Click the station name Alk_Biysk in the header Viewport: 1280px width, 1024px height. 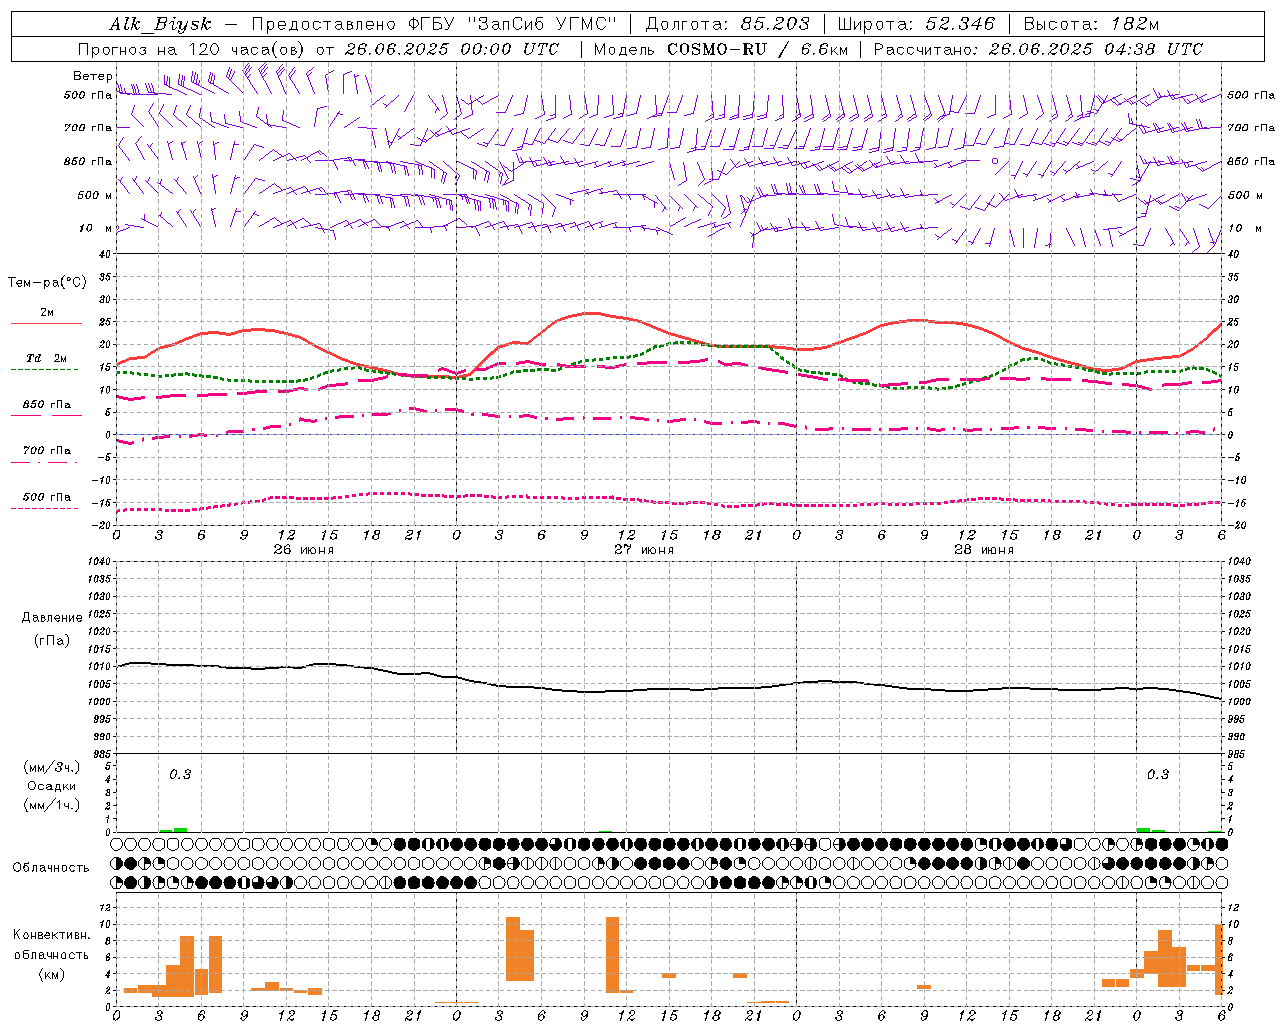coord(161,24)
